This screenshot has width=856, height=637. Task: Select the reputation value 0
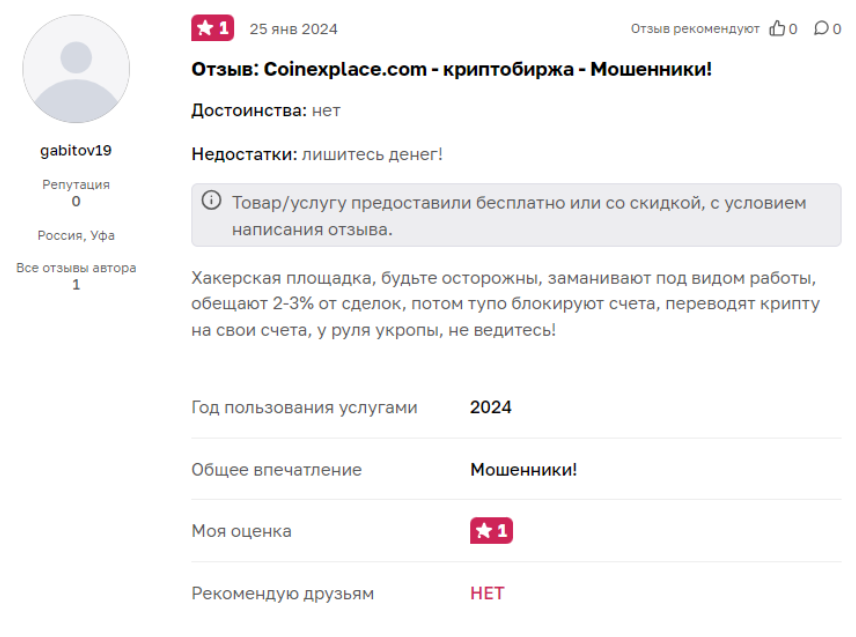pos(75,201)
